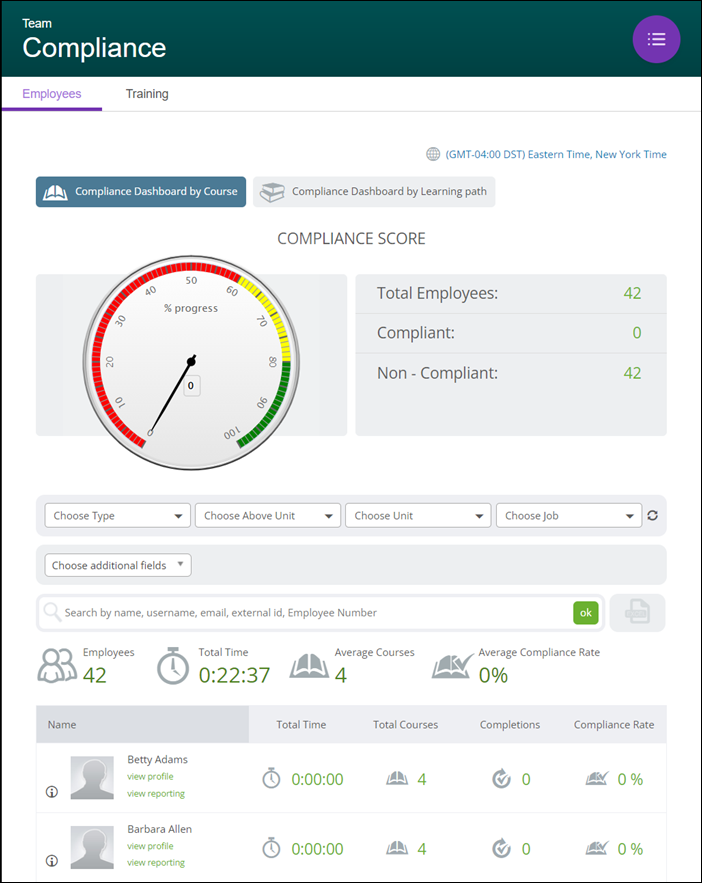Click the refresh icon next to Choose Job
The width and height of the screenshot is (702, 883).
pos(652,514)
